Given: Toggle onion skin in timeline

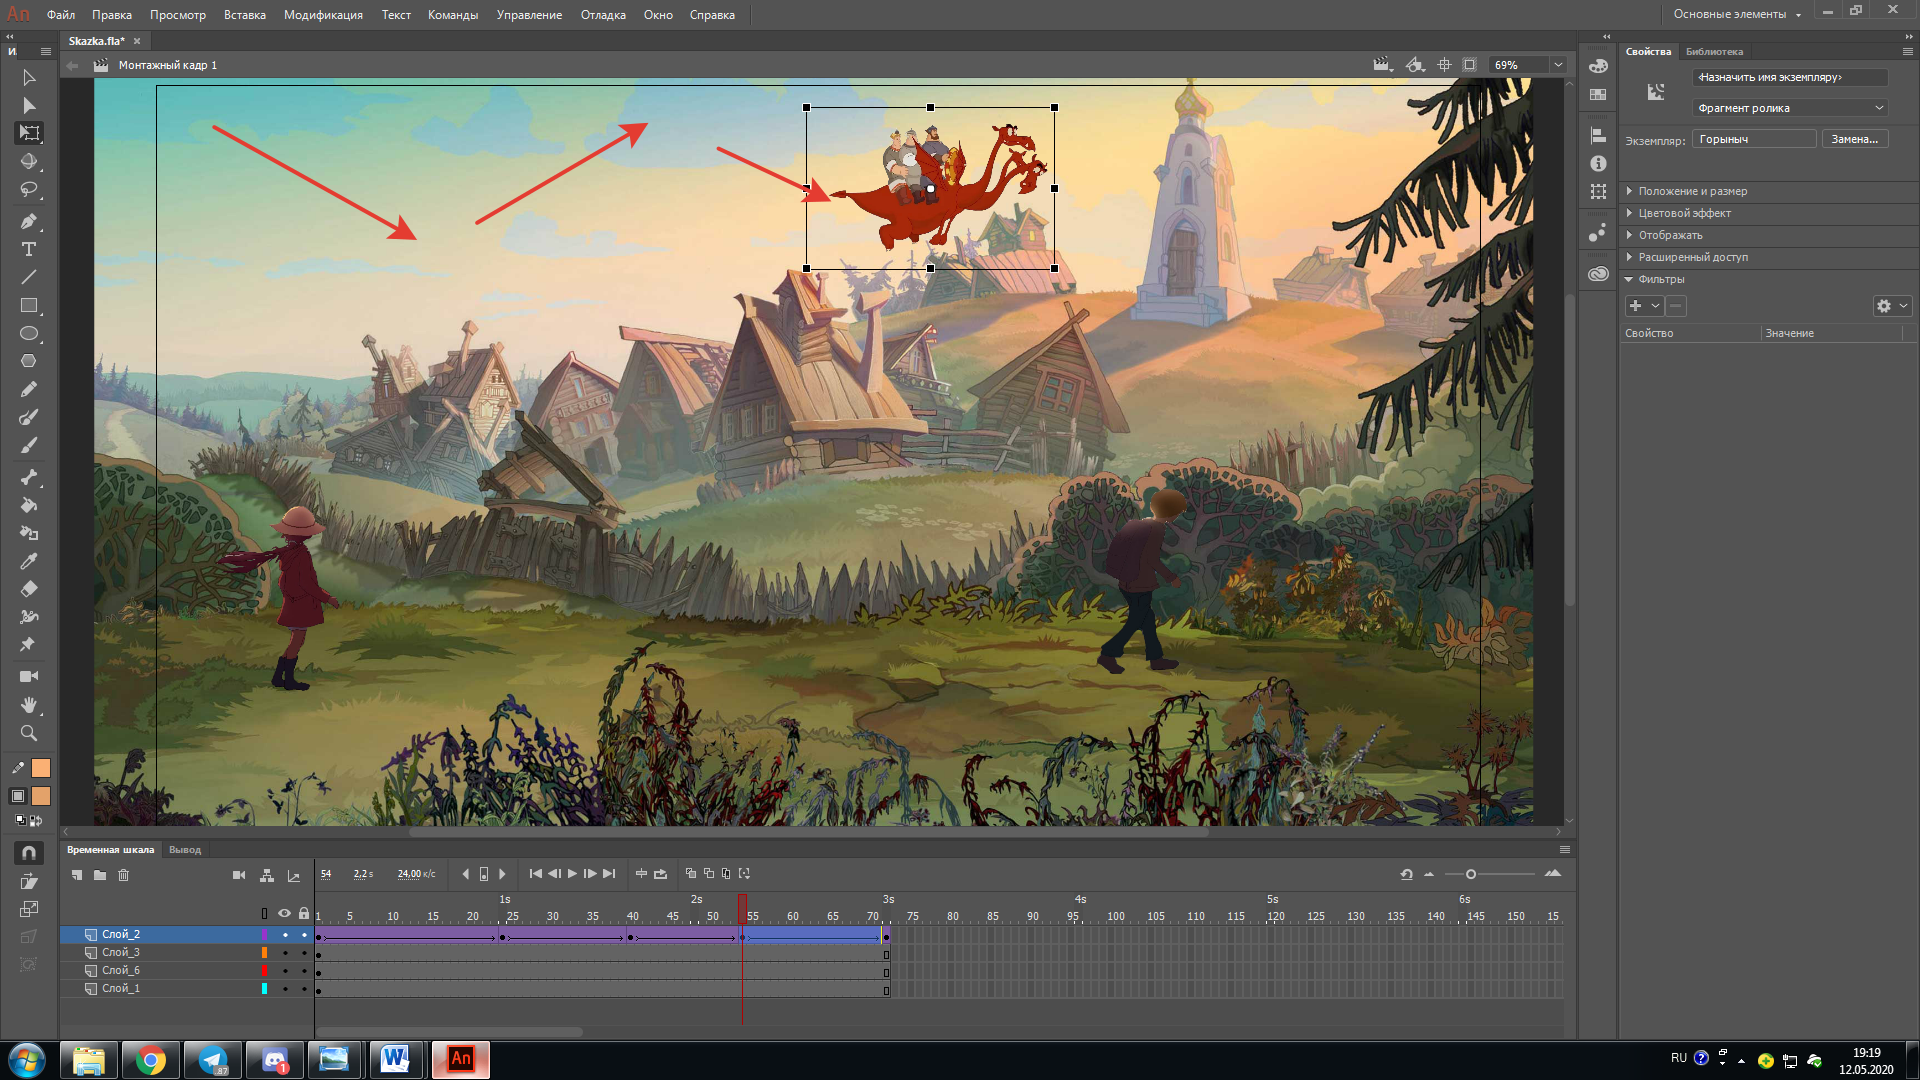Looking at the screenshot, I should pos(691,874).
